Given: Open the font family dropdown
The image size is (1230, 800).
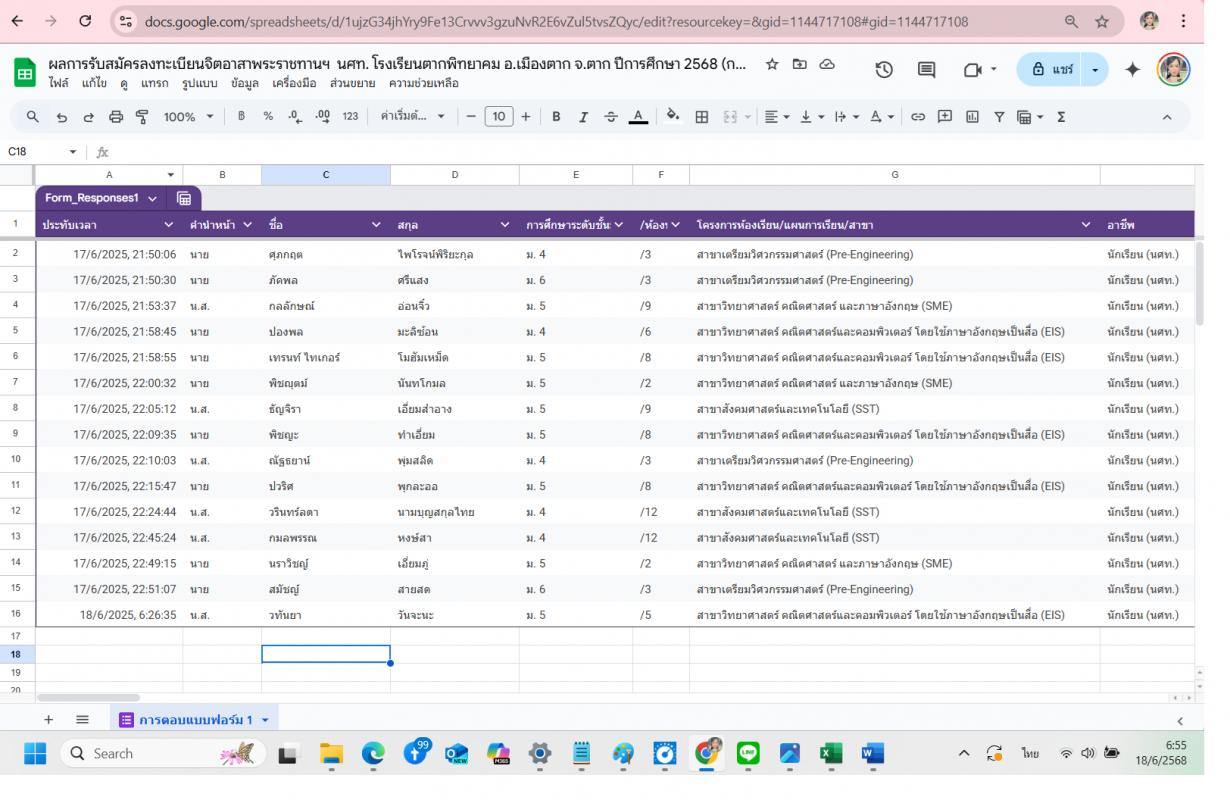Looking at the screenshot, I should tap(413, 117).
